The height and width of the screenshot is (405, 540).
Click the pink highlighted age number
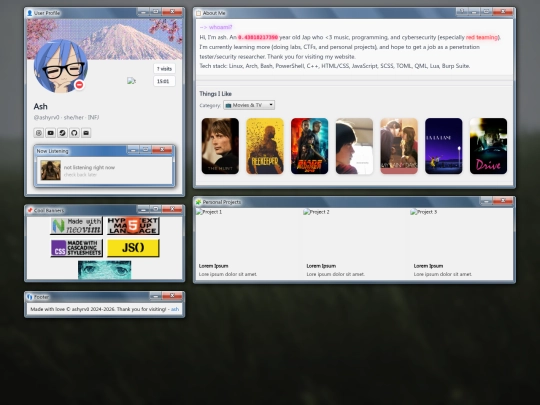click(258, 37)
